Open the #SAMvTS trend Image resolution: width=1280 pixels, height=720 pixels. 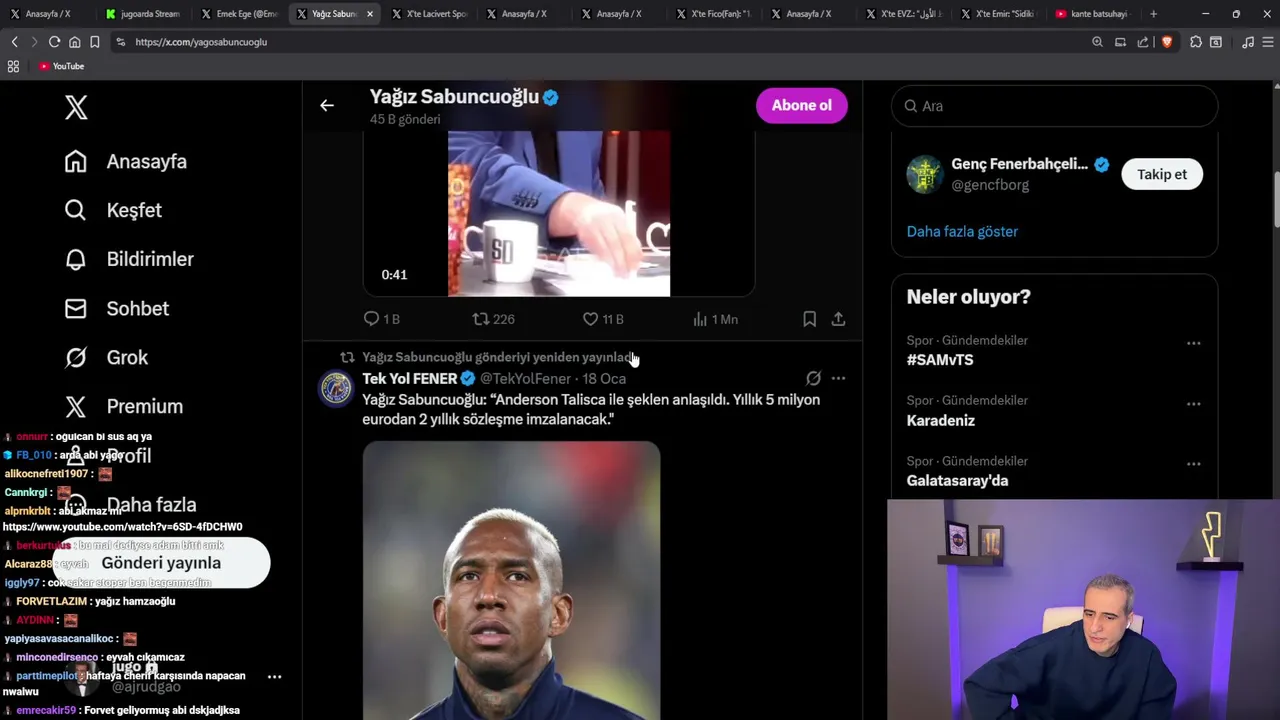[940, 360]
